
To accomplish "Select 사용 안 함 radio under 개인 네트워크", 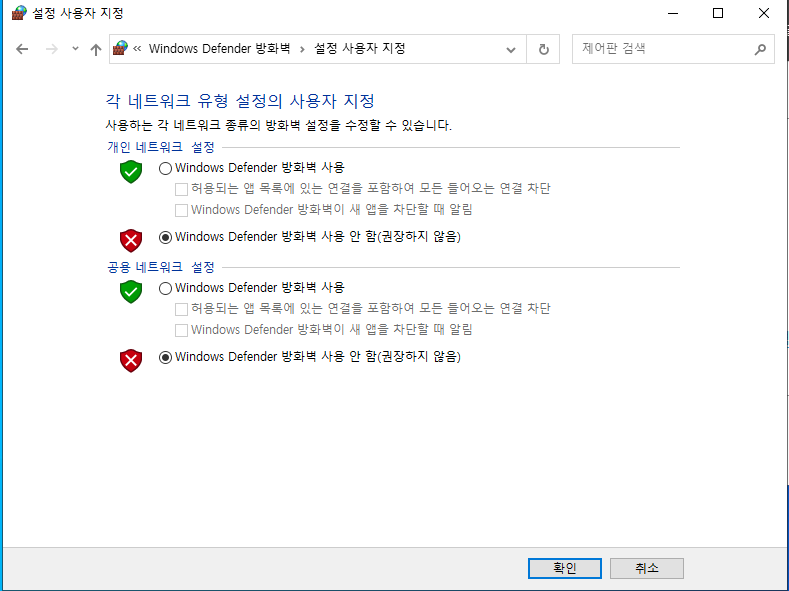I will coord(165,237).
